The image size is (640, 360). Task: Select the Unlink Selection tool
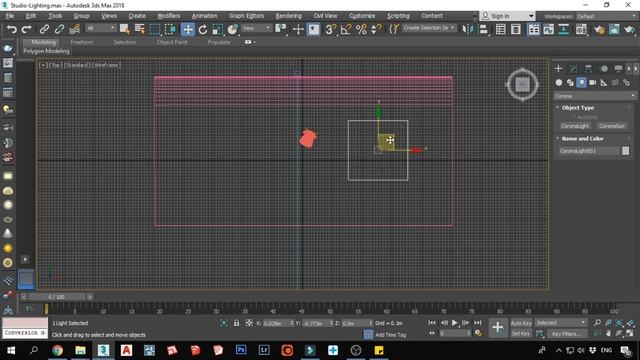pyautogui.click(x=59, y=29)
